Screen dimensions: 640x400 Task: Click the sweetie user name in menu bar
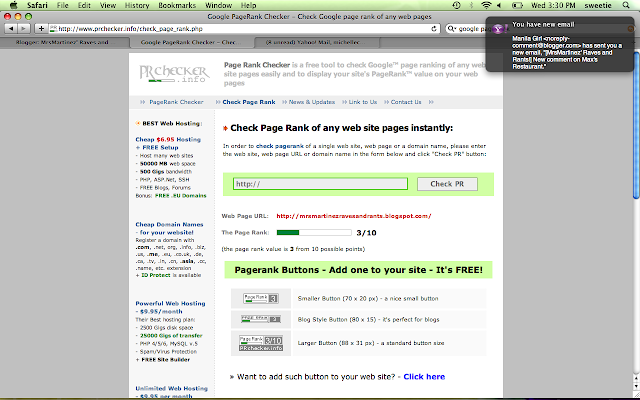[x=598, y=5]
